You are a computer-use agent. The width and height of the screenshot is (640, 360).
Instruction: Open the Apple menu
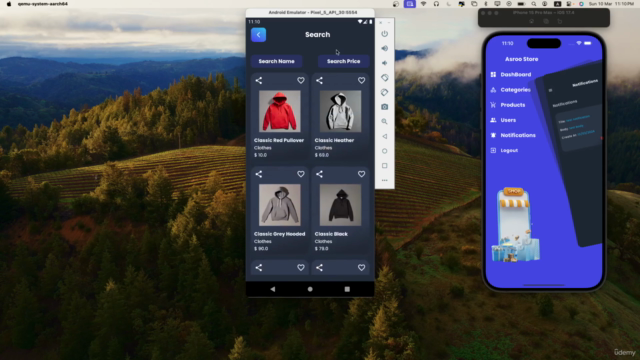pyautogui.click(x=9, y=4)
